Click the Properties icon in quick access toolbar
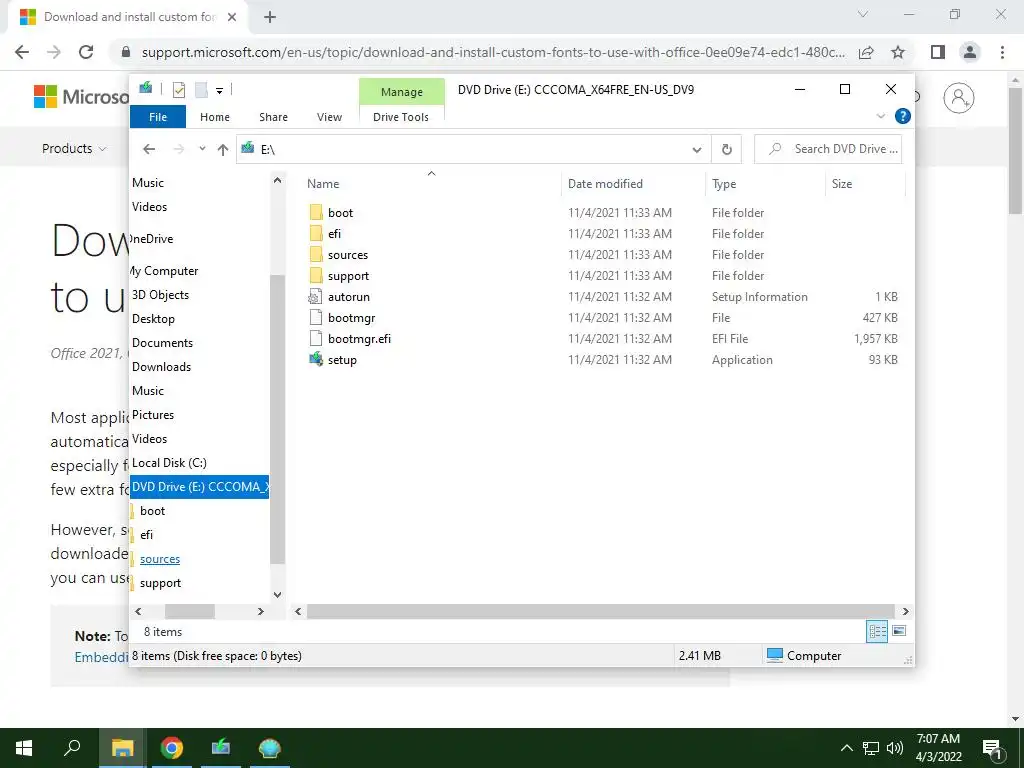Image resolution: width=1024 pixels, height=768 pixels. point(178,90)
